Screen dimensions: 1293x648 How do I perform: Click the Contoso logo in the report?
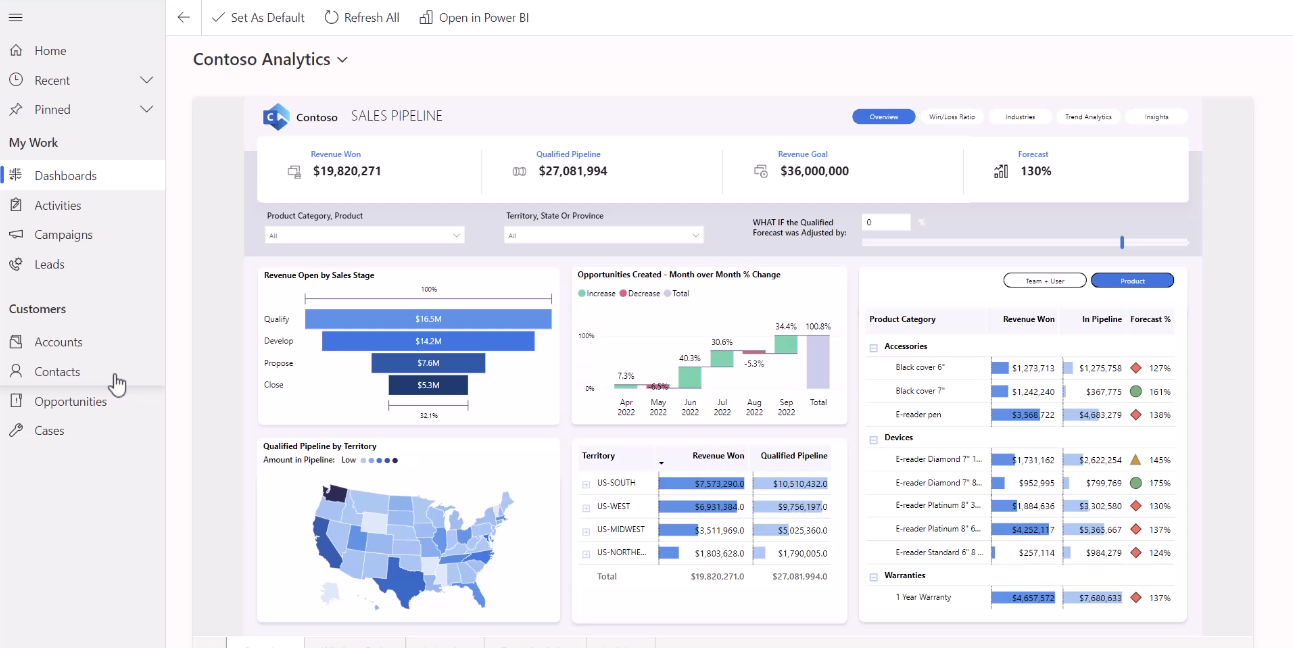click(276, 117)
